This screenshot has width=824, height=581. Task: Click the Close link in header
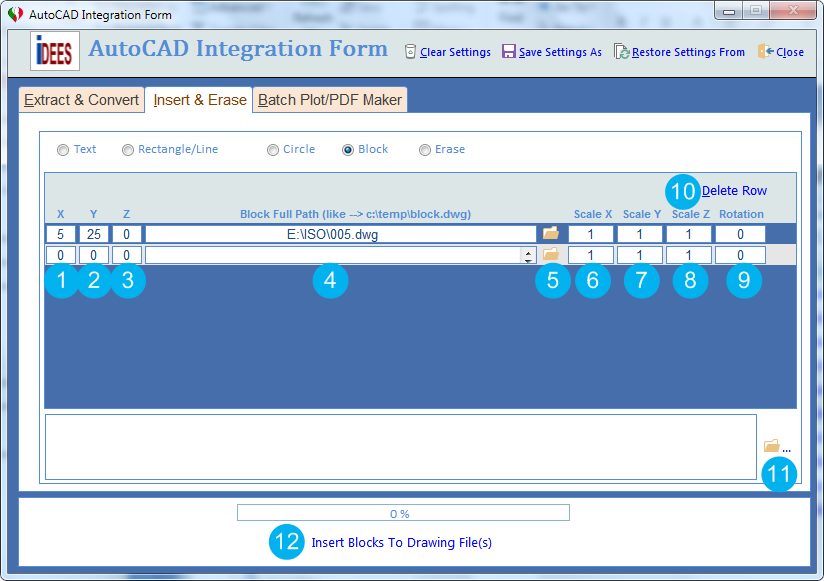(x=790, y=52)
